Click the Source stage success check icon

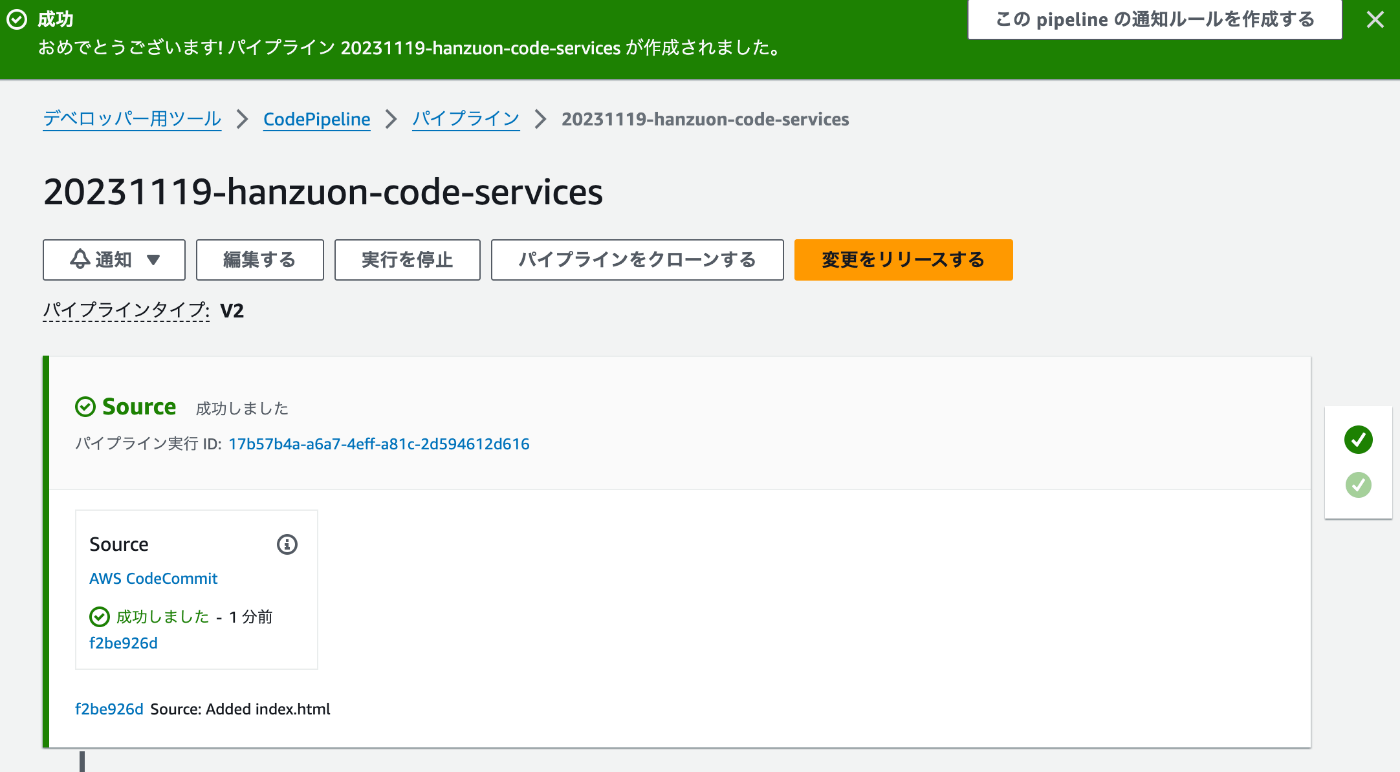[86, 407]
